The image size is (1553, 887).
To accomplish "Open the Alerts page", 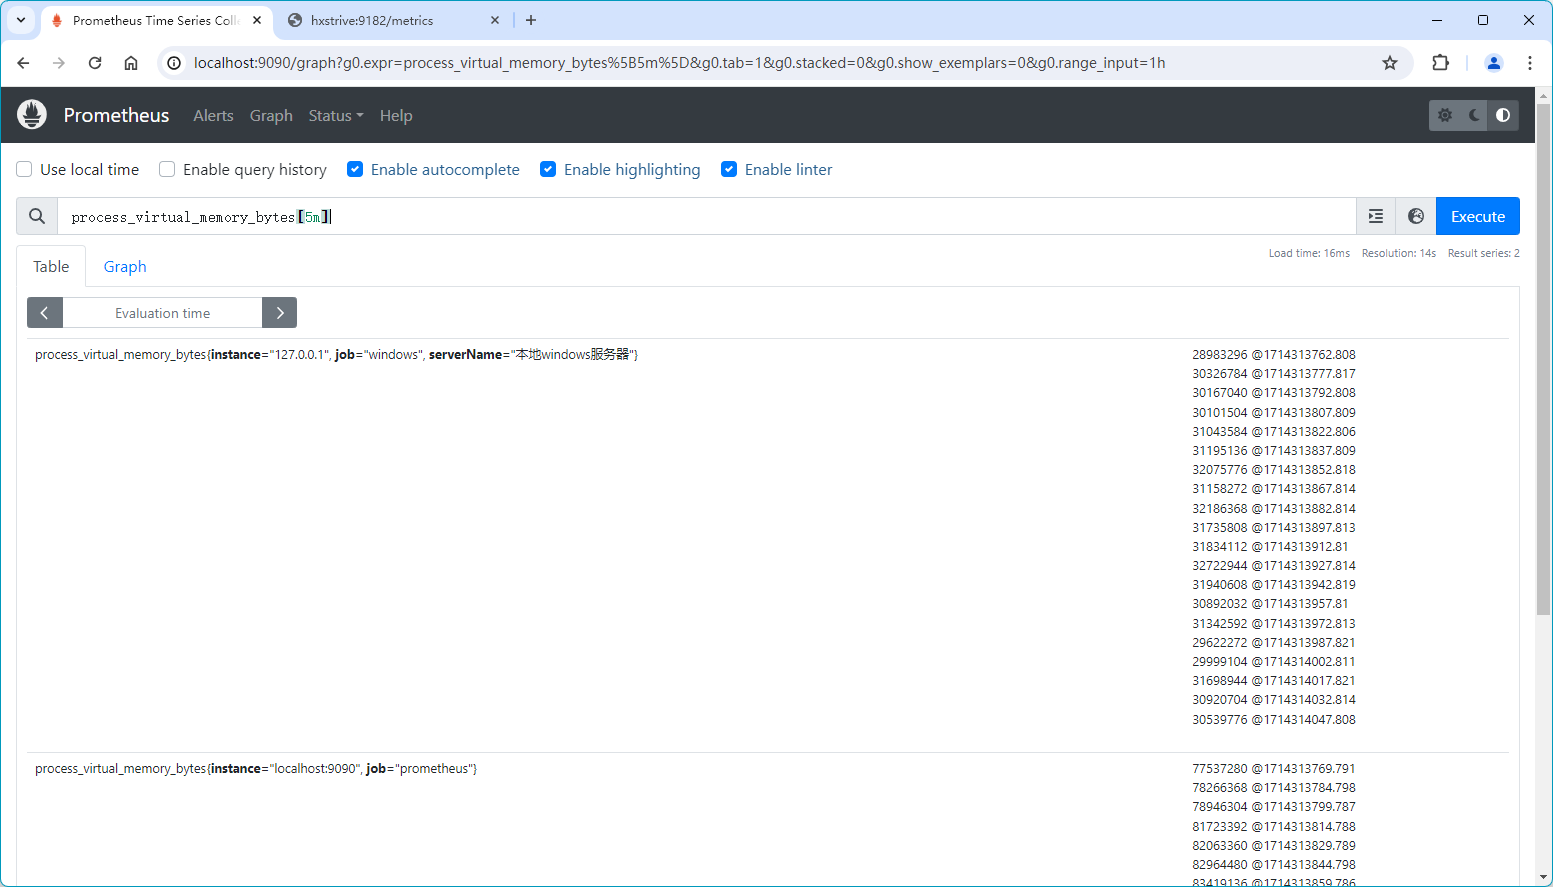I will [x=213, y=116].
